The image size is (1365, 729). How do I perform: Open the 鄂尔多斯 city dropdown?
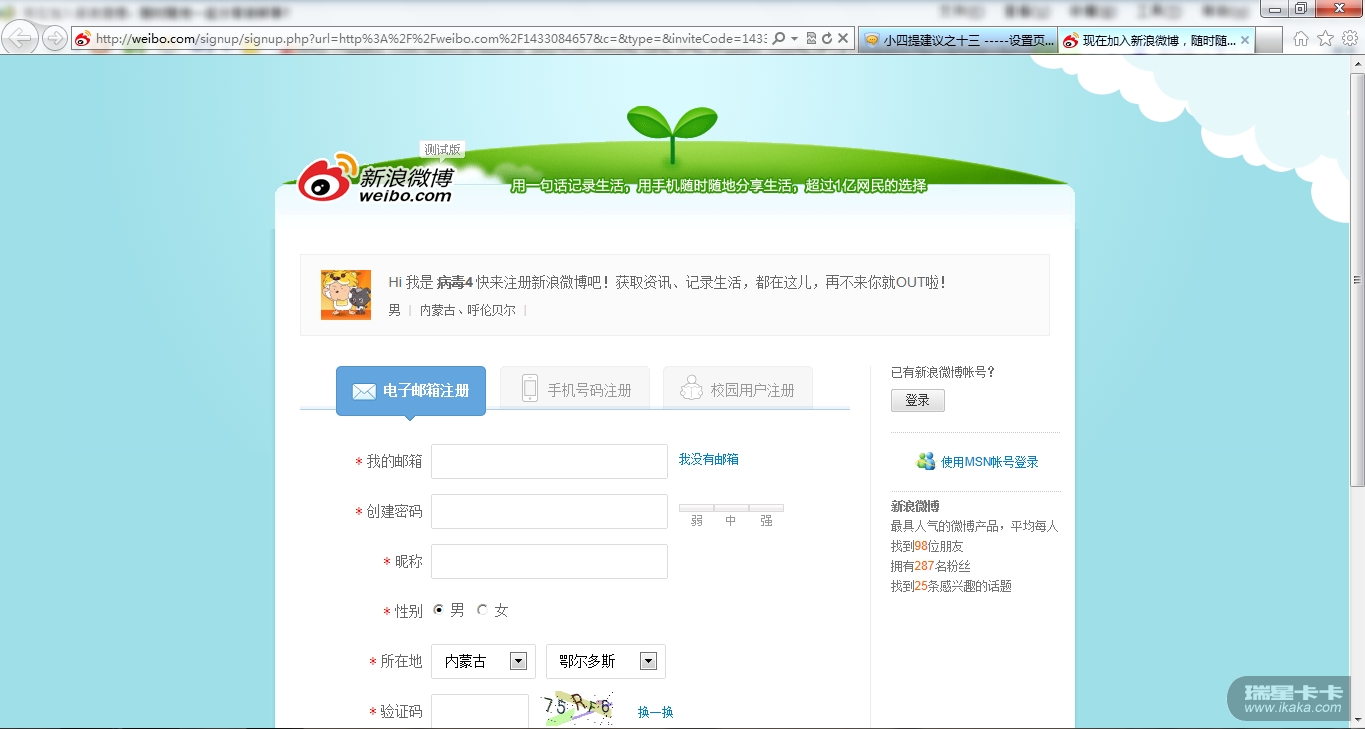tap(606, 661)
